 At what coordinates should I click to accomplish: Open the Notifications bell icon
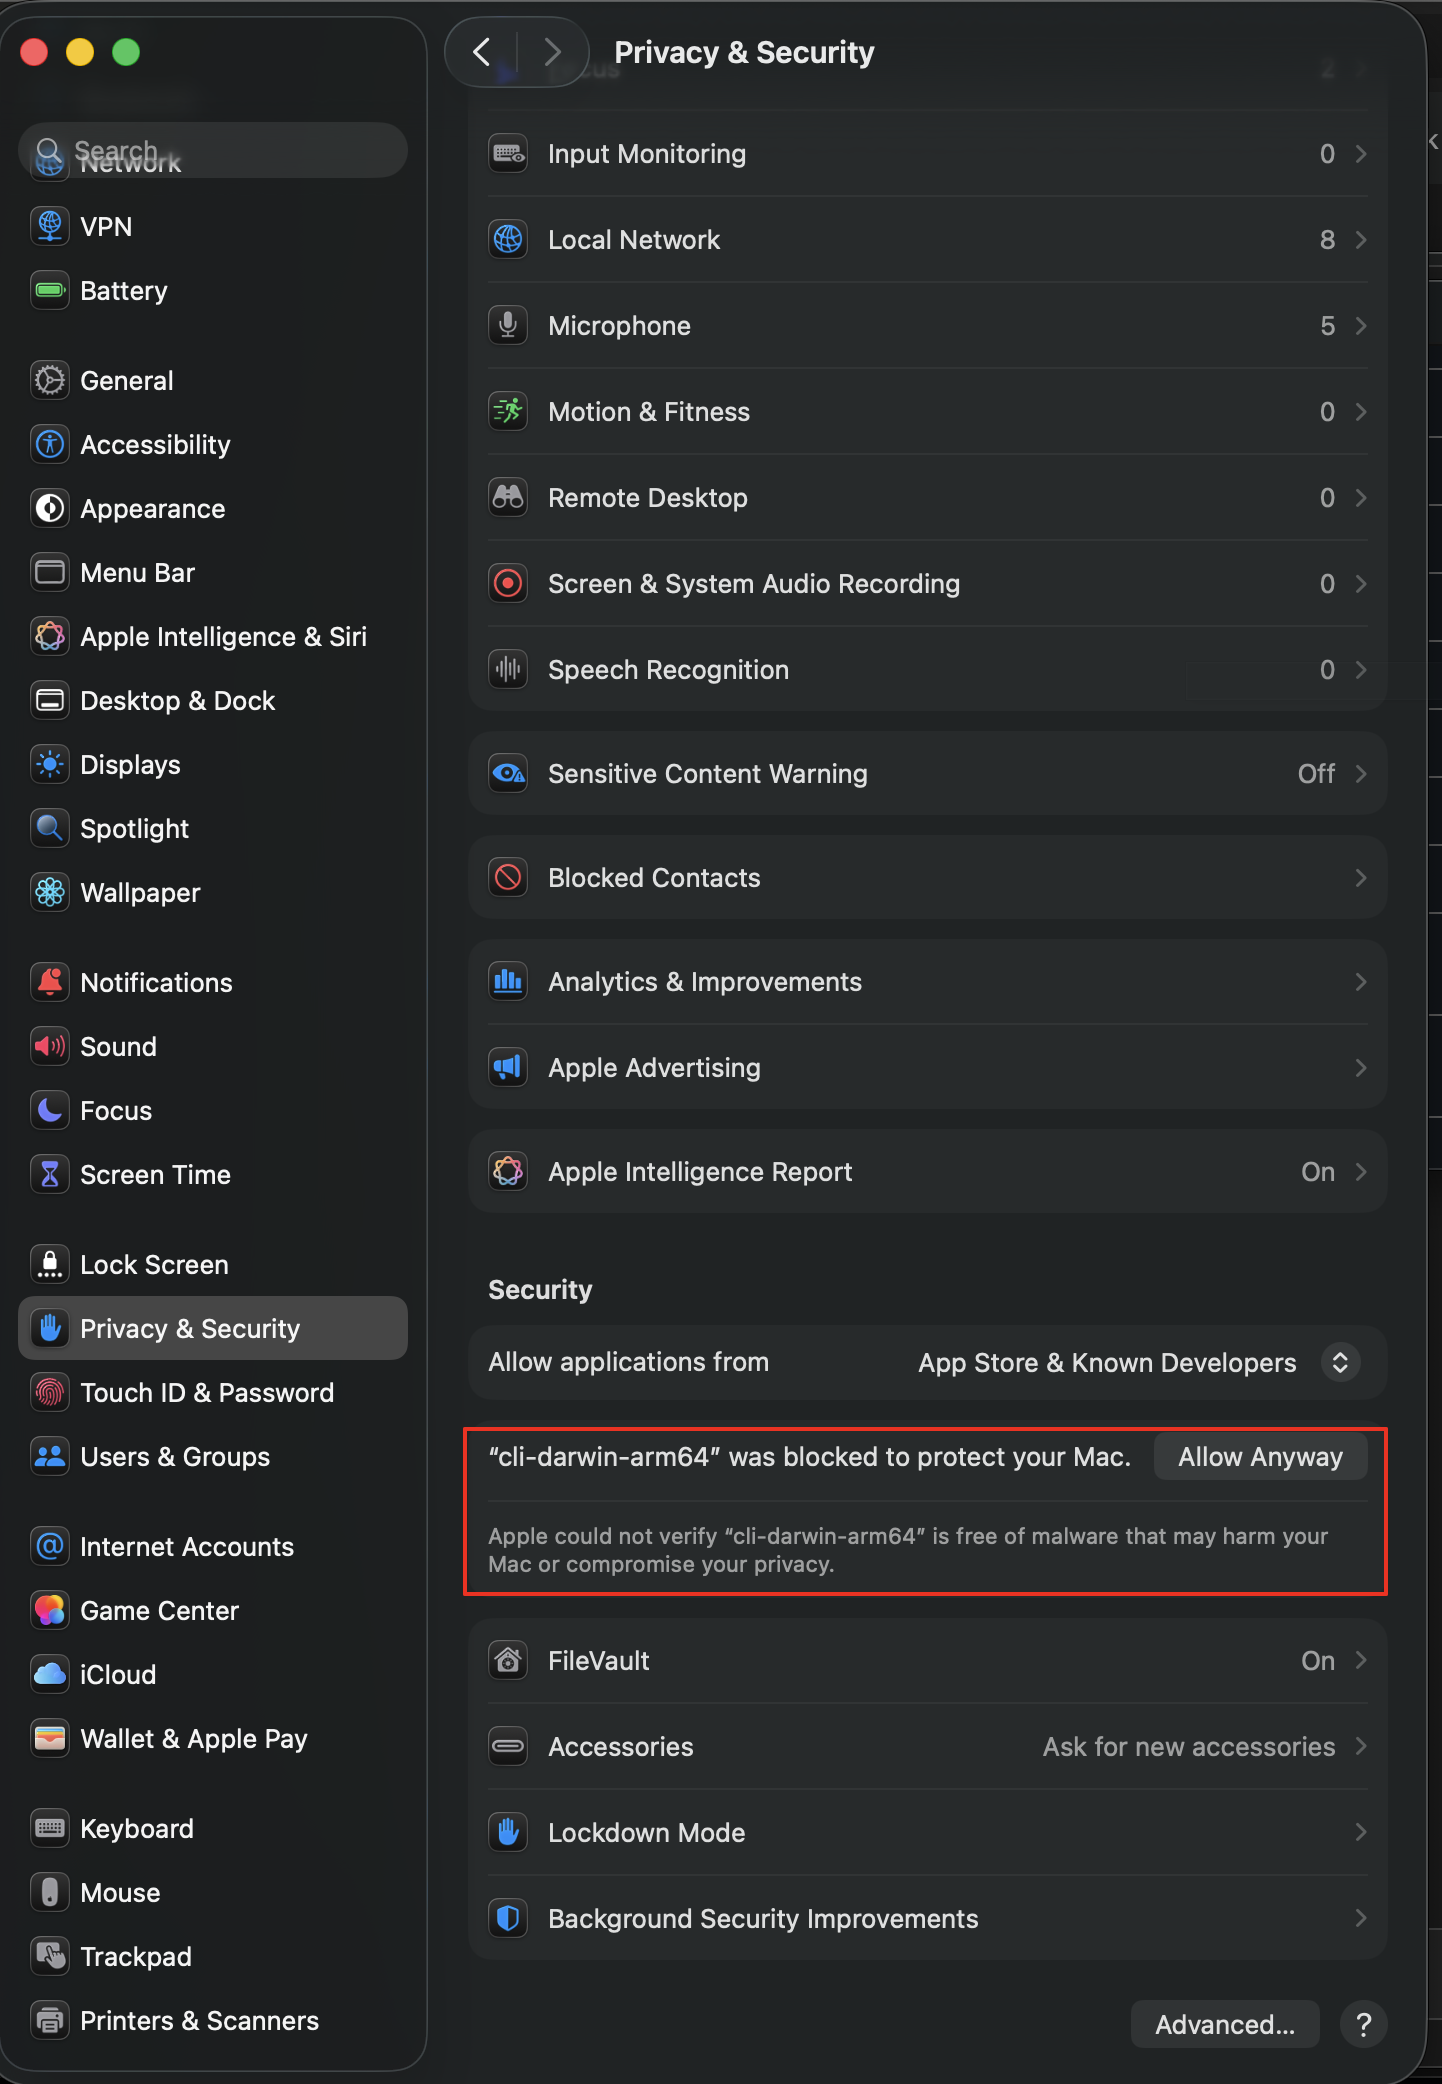point(49,982)
